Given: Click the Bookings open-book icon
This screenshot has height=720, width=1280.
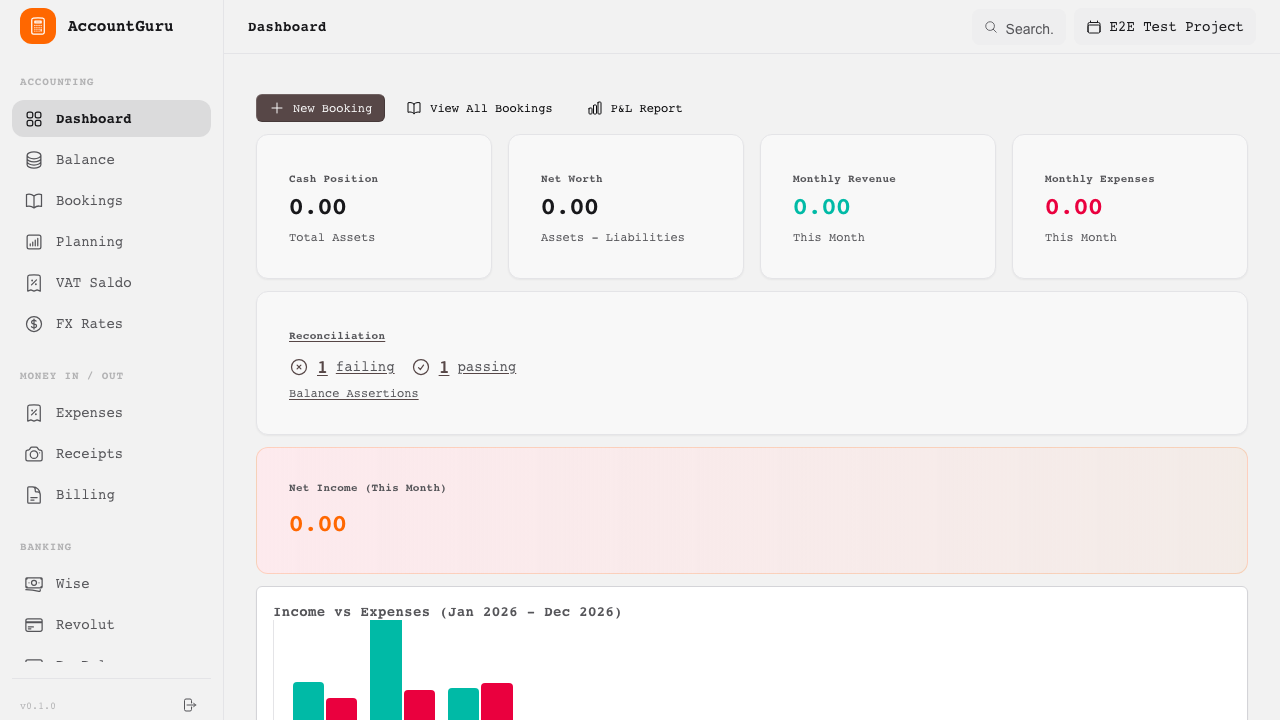Looking at the screenshot, I should [33, 200].
